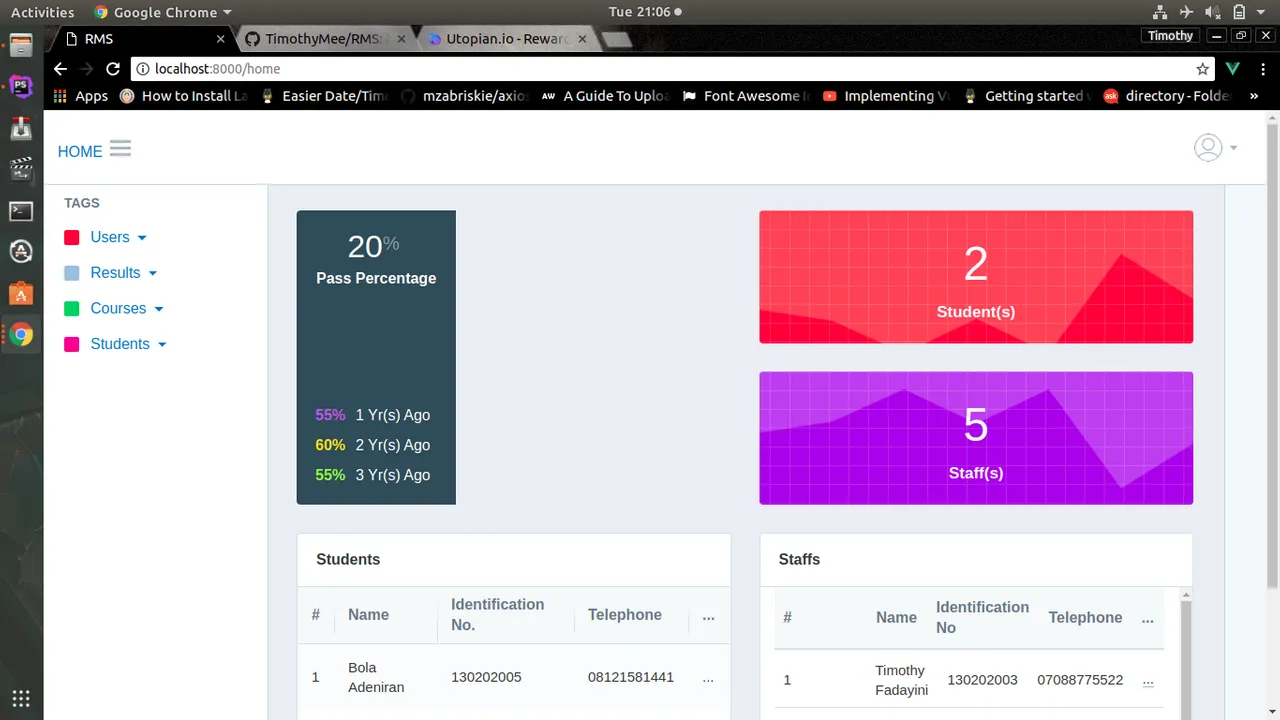Open the mzabriskie/axios bookmark
Viewport: 1280px width, 720px height.
tap(465, 96)
